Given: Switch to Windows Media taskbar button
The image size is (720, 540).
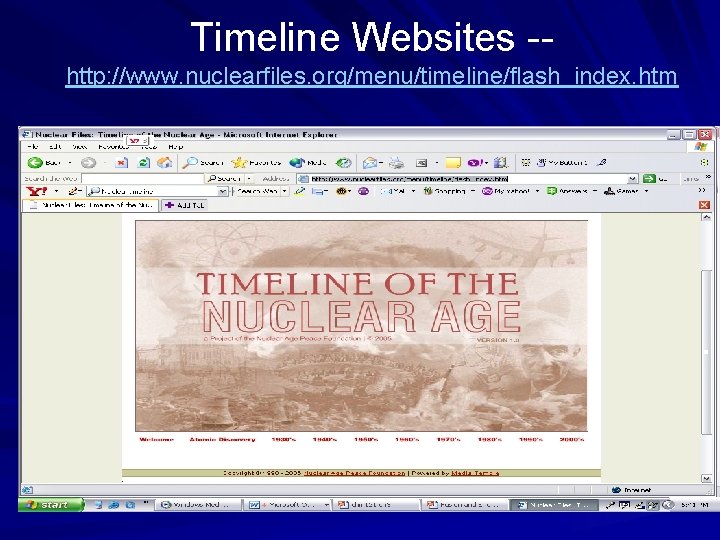Looking at the screenshot, I should pos(199,505).
